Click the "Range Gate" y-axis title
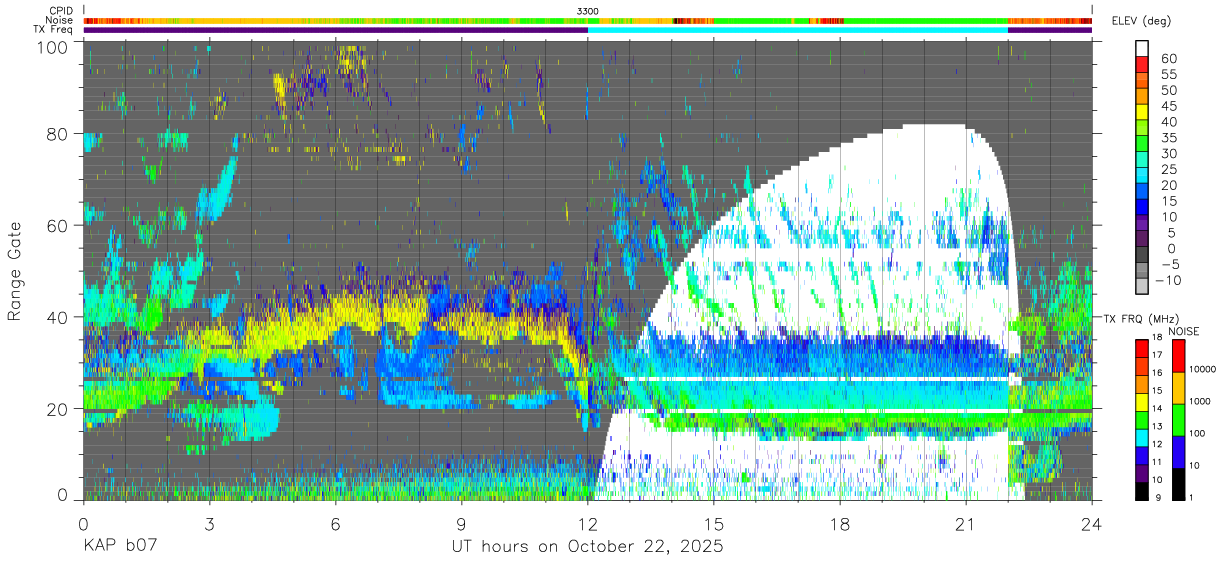1228x567 pixels. [15, 272]
